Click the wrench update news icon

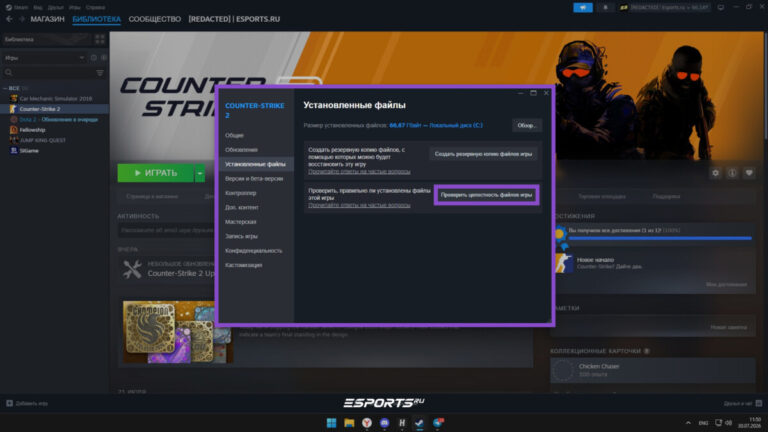coord(132,269)
